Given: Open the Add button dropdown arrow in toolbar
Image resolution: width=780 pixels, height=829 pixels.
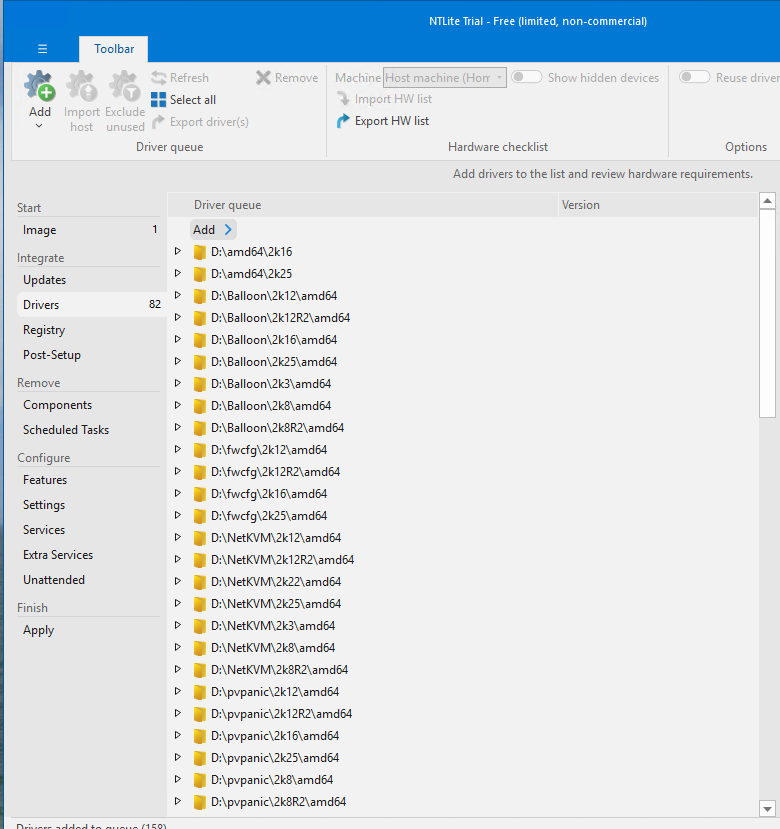Looking at the screenshot, I should (x=39, y=126).
